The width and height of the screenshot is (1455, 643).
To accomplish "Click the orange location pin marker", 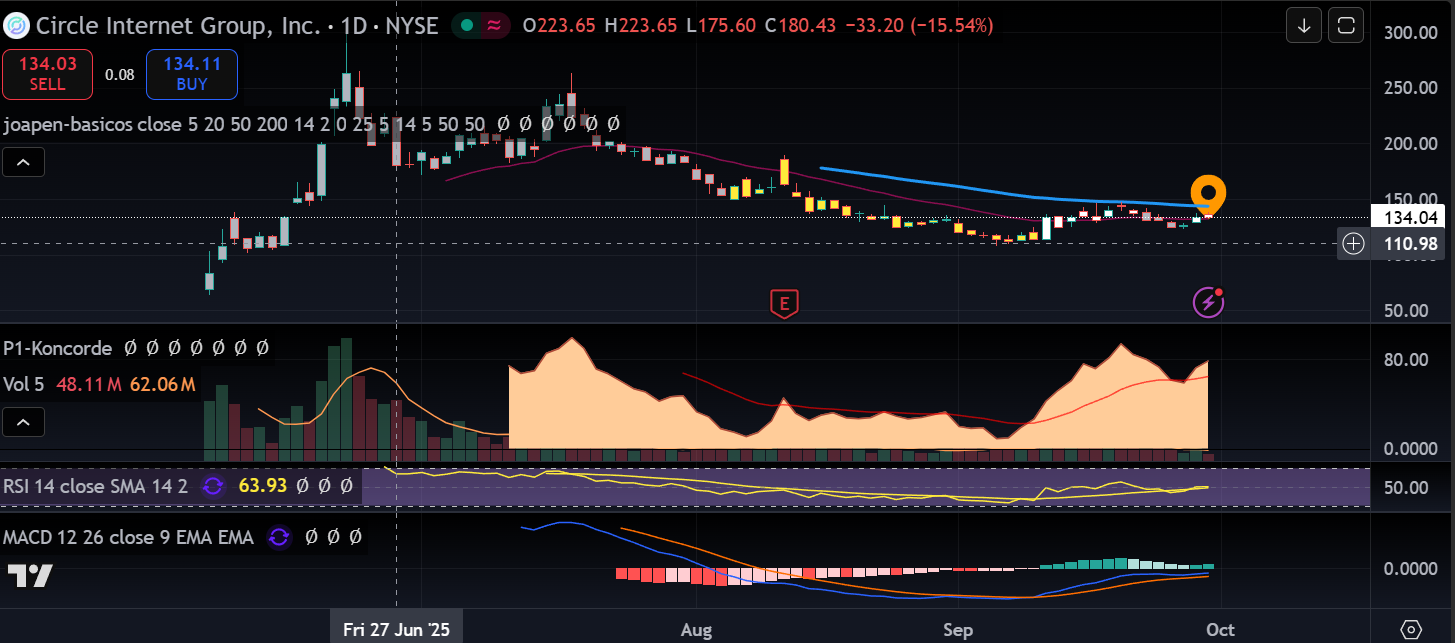I will coord(1208,193).
